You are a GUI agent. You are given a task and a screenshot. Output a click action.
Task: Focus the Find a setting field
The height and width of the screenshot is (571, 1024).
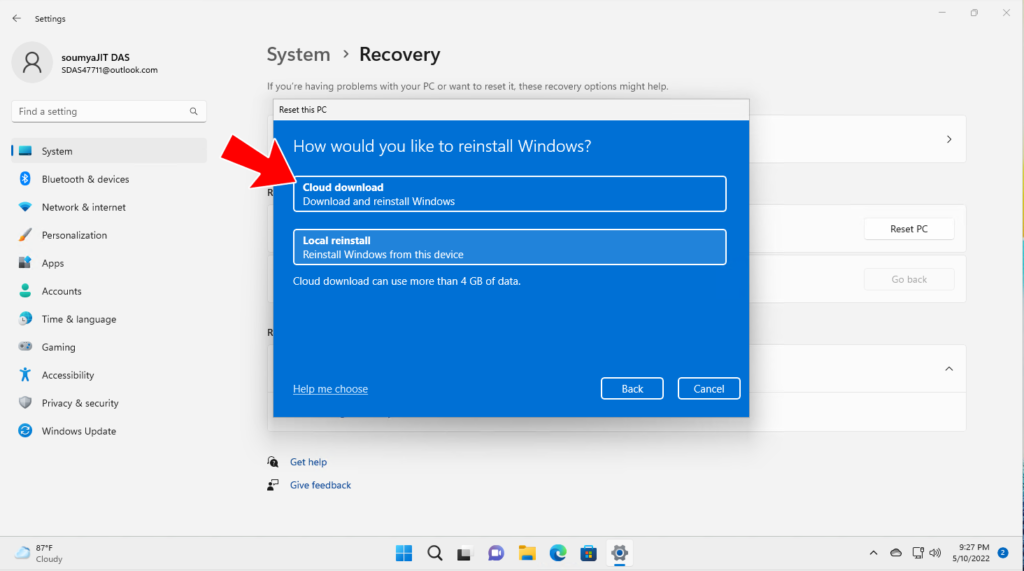coord(109,112)
